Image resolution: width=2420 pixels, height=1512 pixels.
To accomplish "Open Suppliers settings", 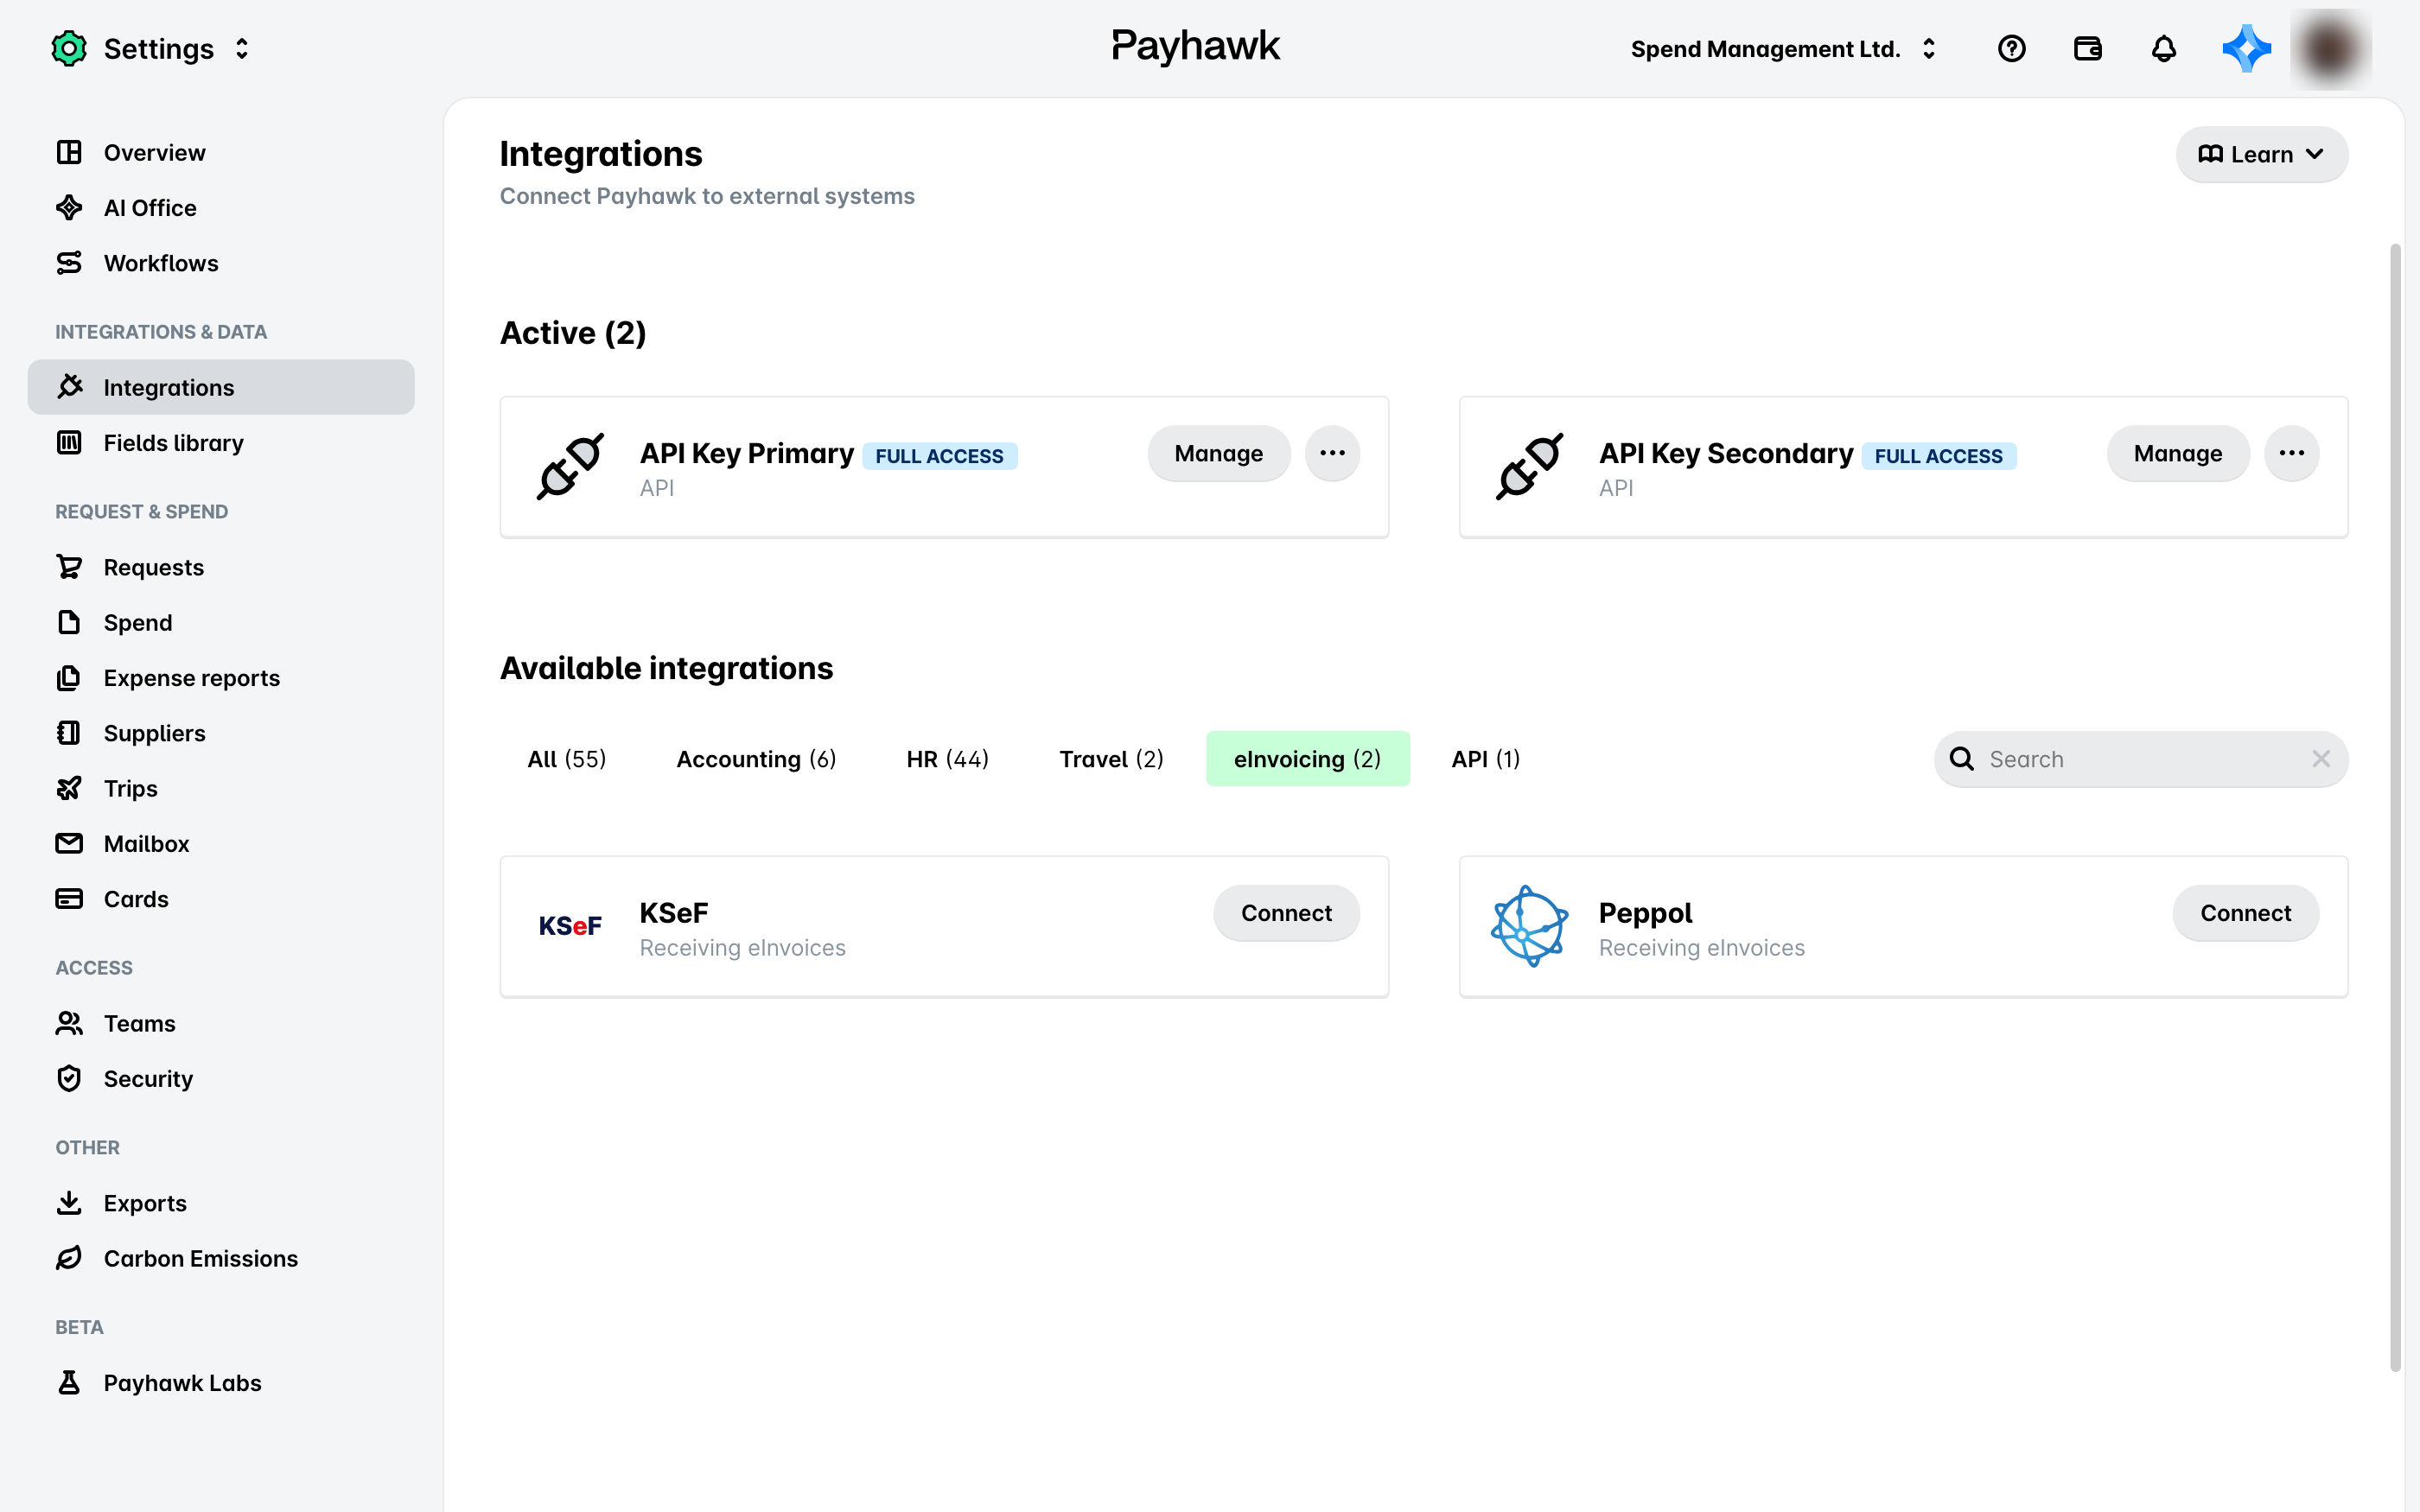I will coord(221,733).
